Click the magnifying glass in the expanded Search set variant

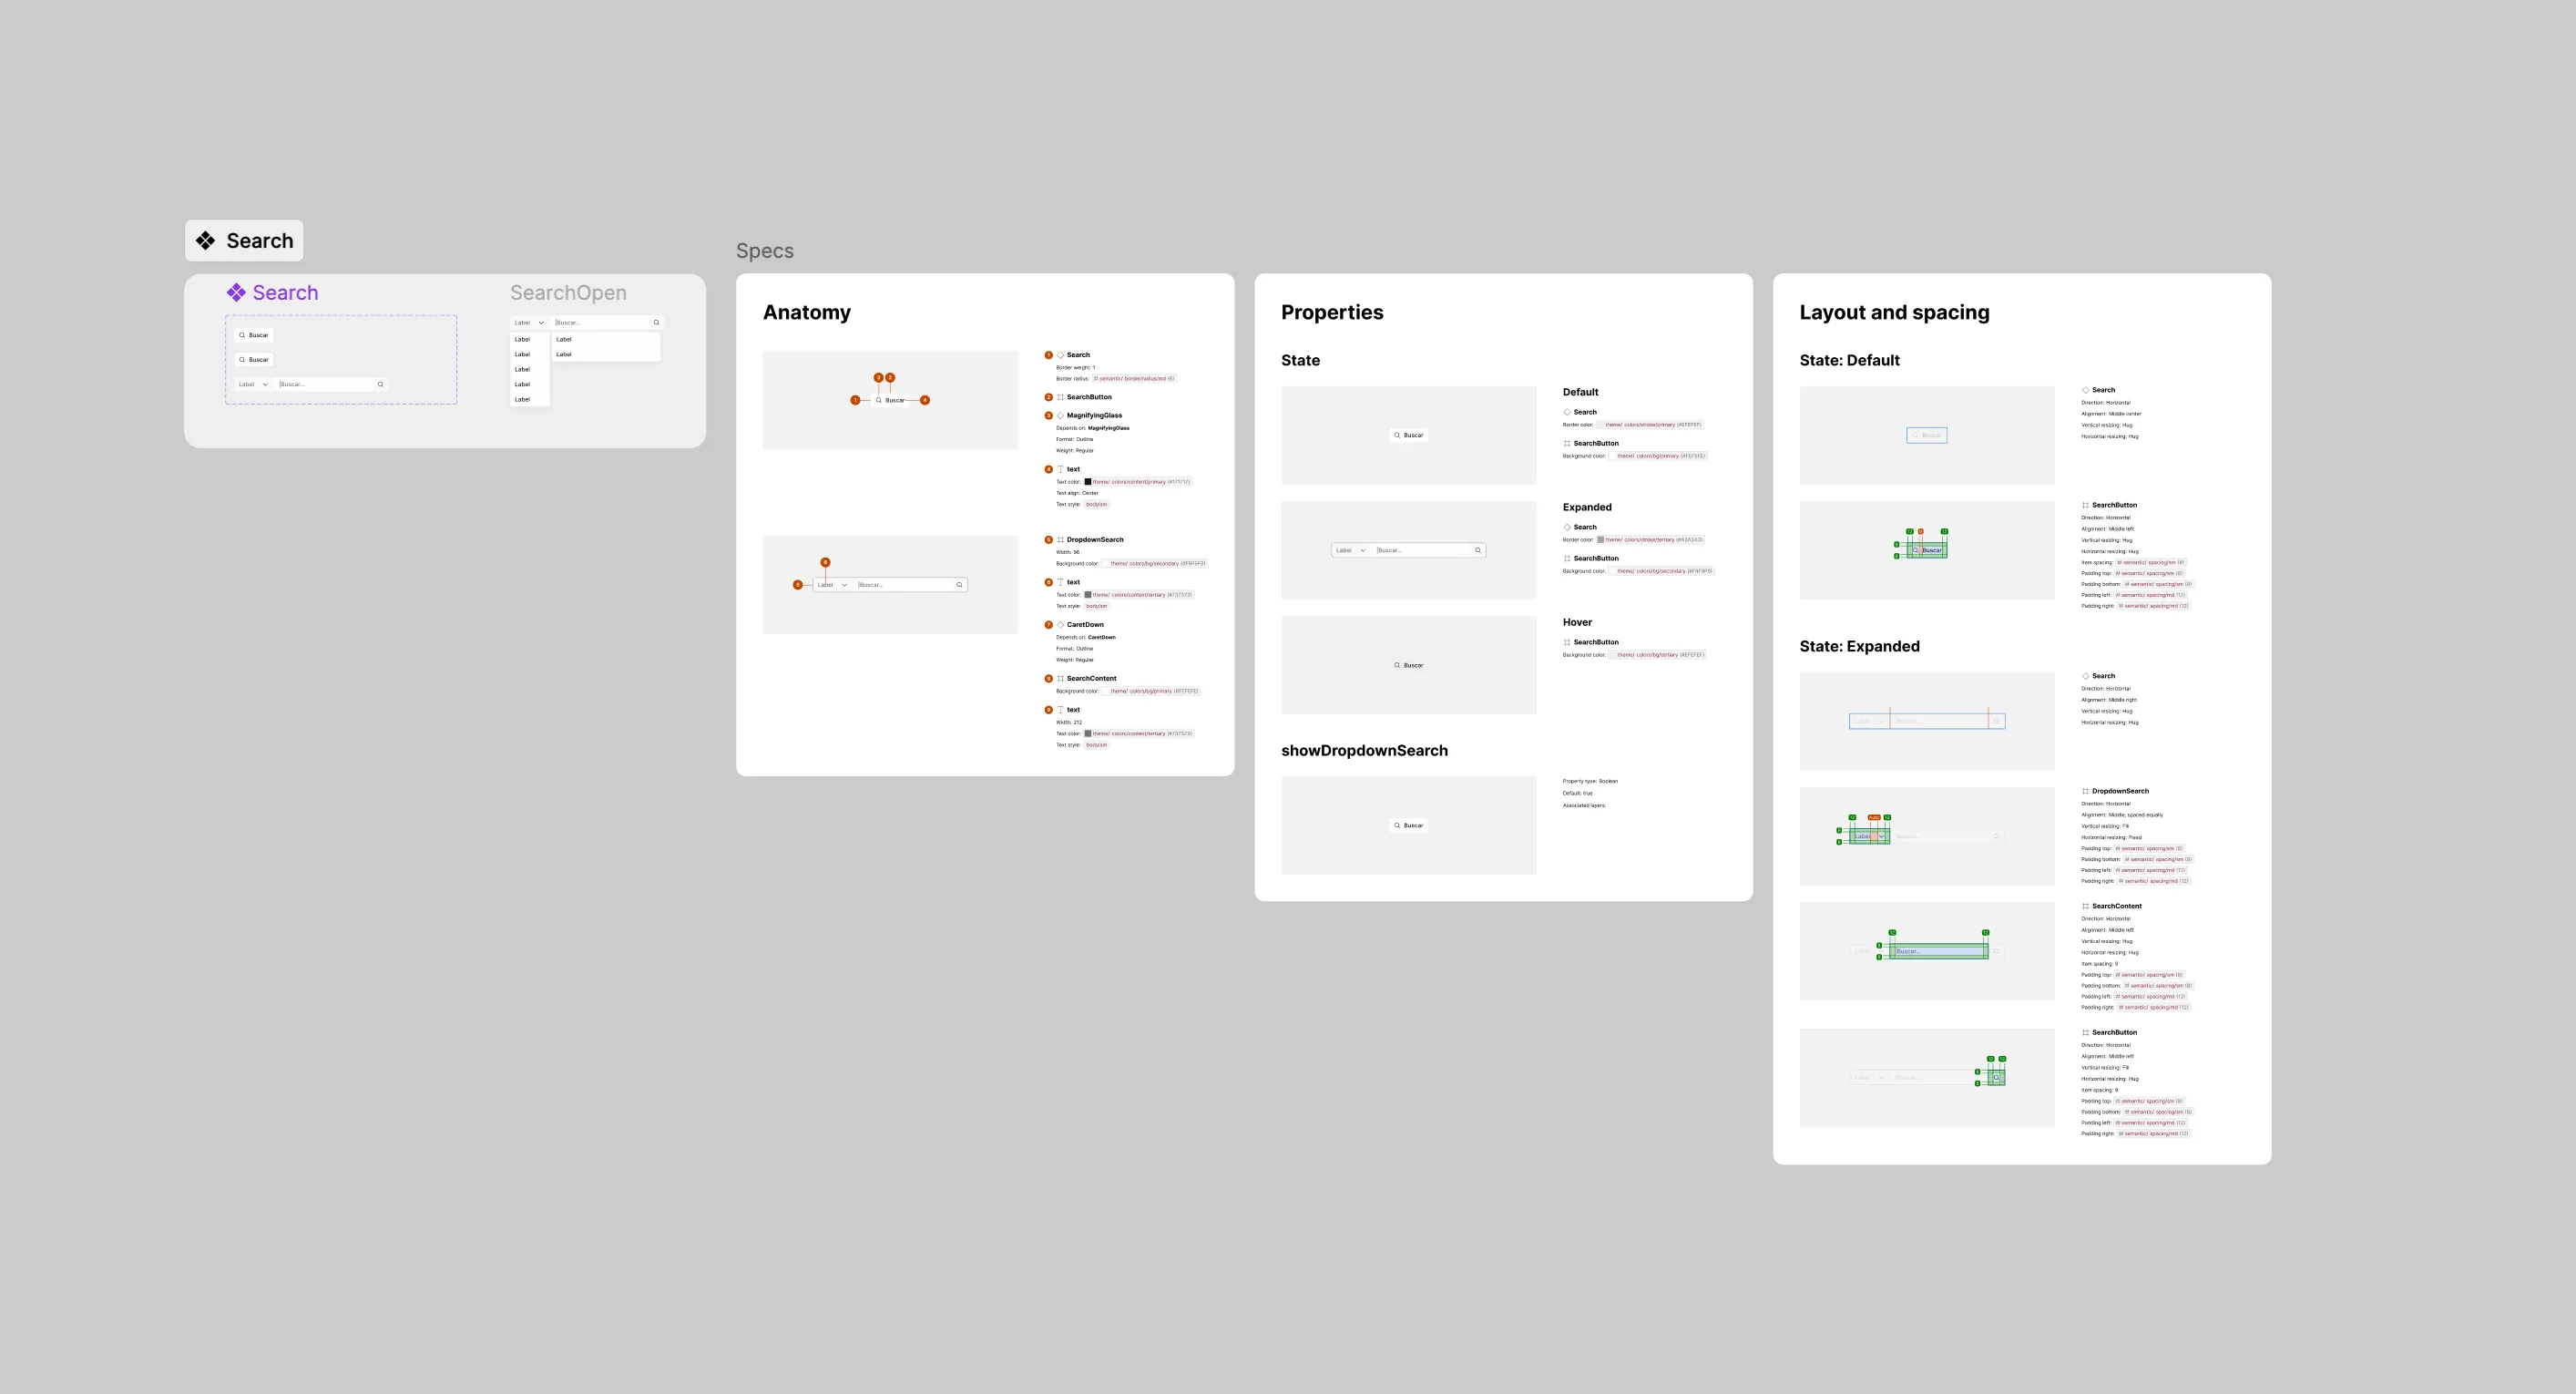(380, 384)
